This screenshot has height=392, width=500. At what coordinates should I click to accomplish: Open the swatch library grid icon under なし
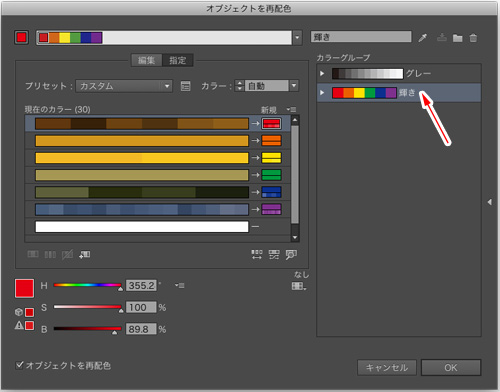pyautogui.click(x=299, y=286)
